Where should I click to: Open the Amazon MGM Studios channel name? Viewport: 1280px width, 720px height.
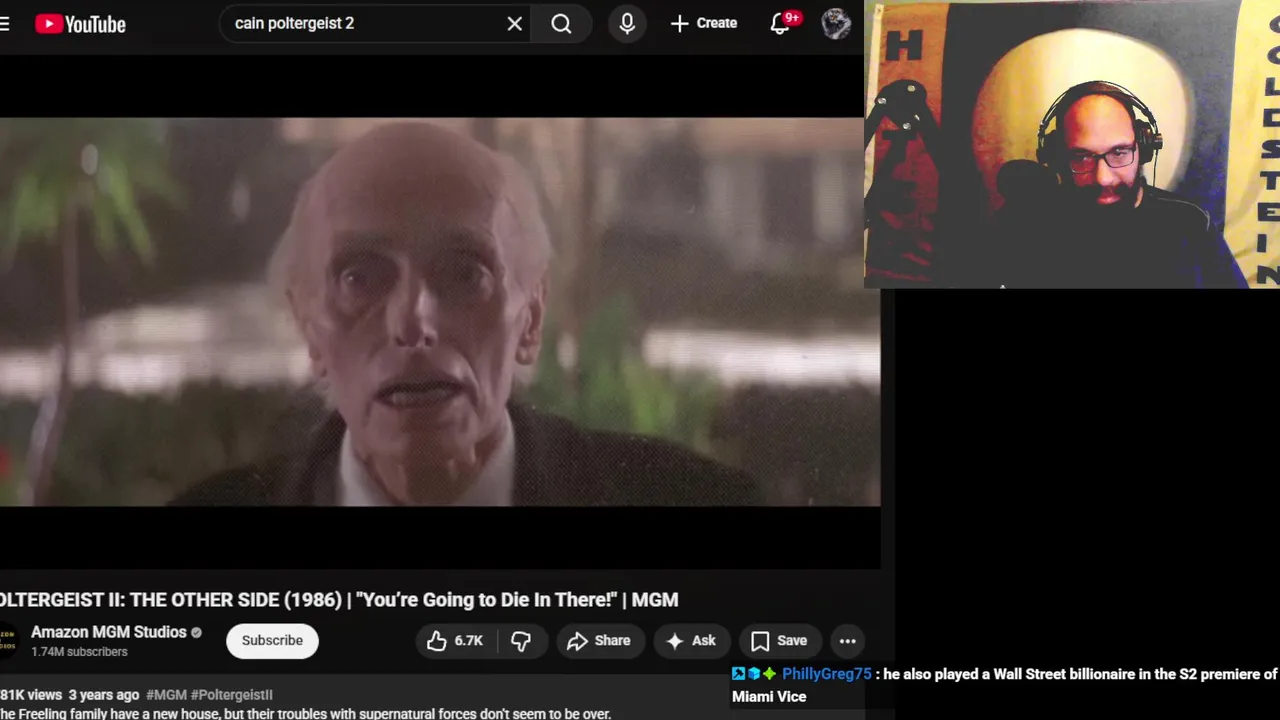(x=108, y=632)
